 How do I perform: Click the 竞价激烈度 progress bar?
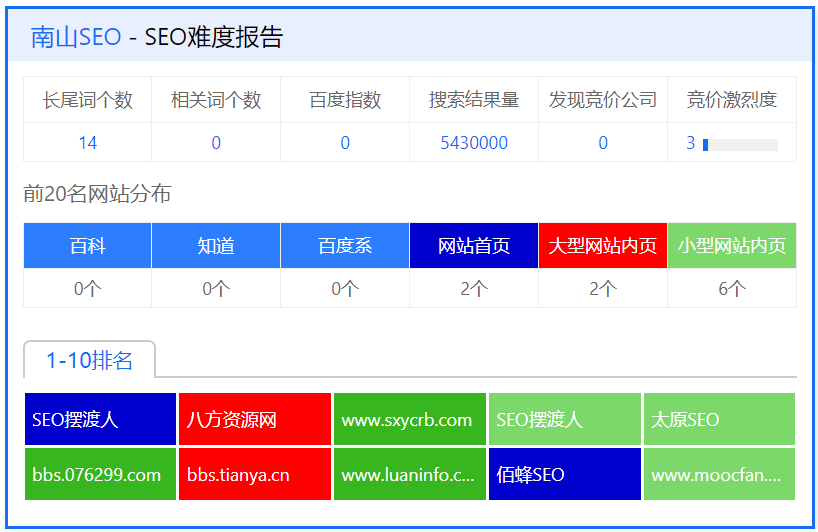(x=740, y=145)
